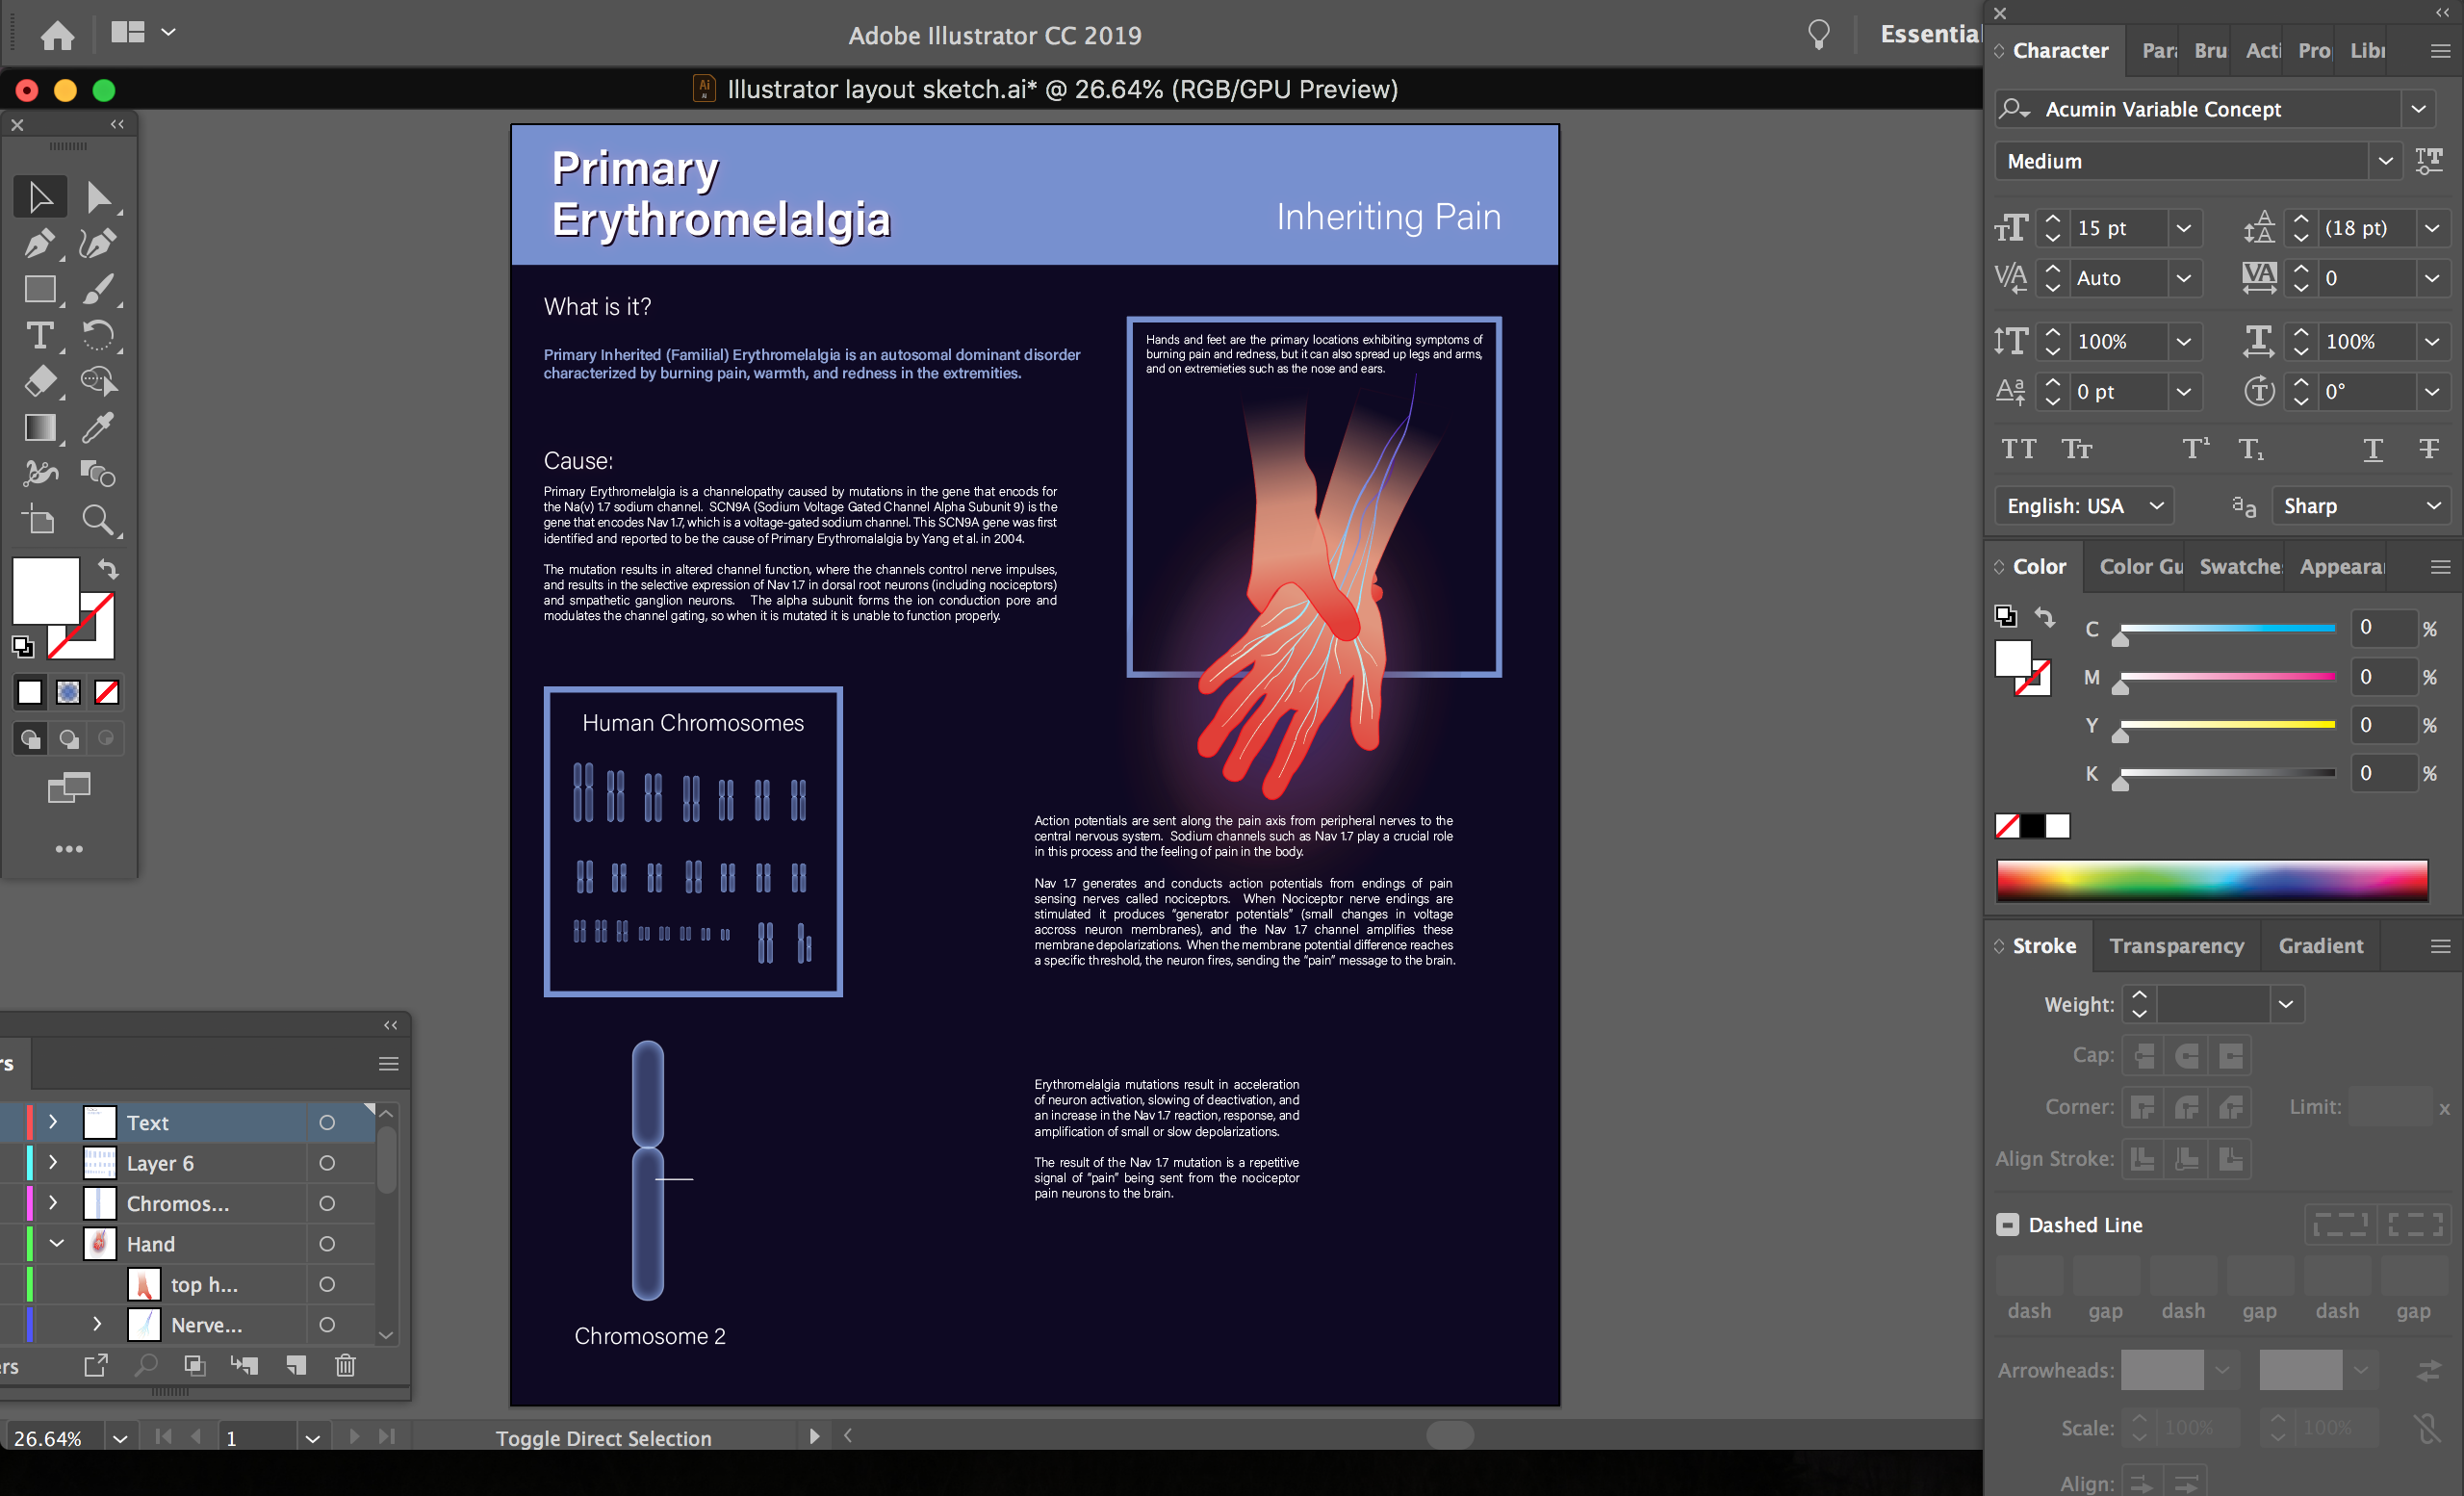Expand the Nerve sublayer
This screenshot has width=2464, height=1496.
96,1323
